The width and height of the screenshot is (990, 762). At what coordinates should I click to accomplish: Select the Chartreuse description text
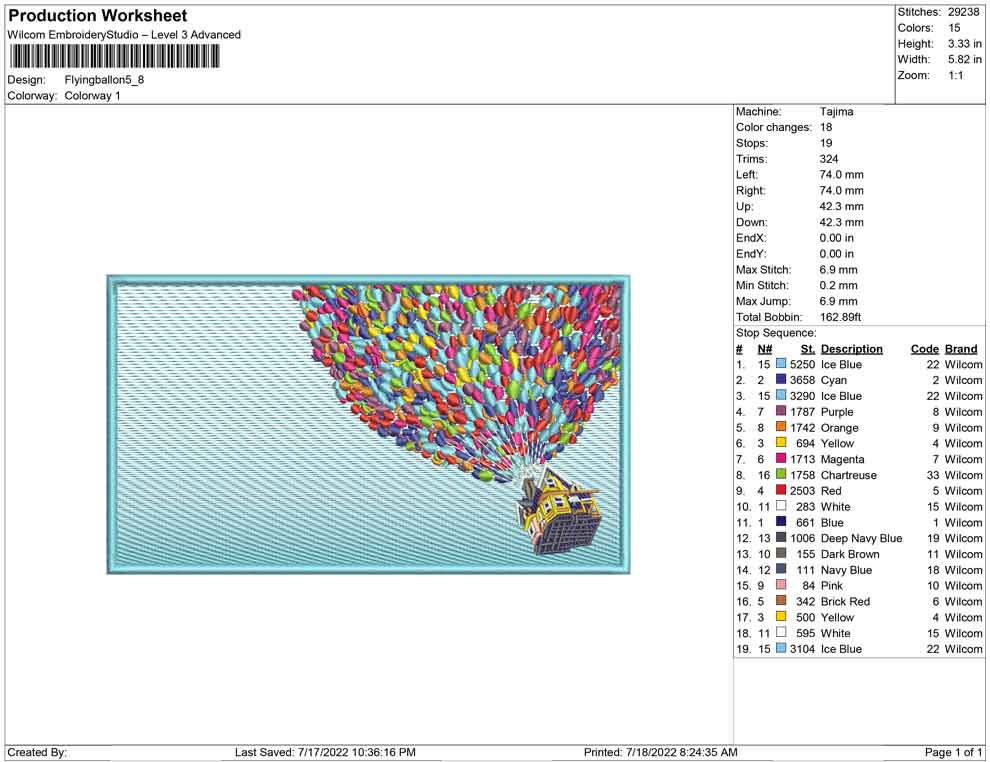point(849,475)
